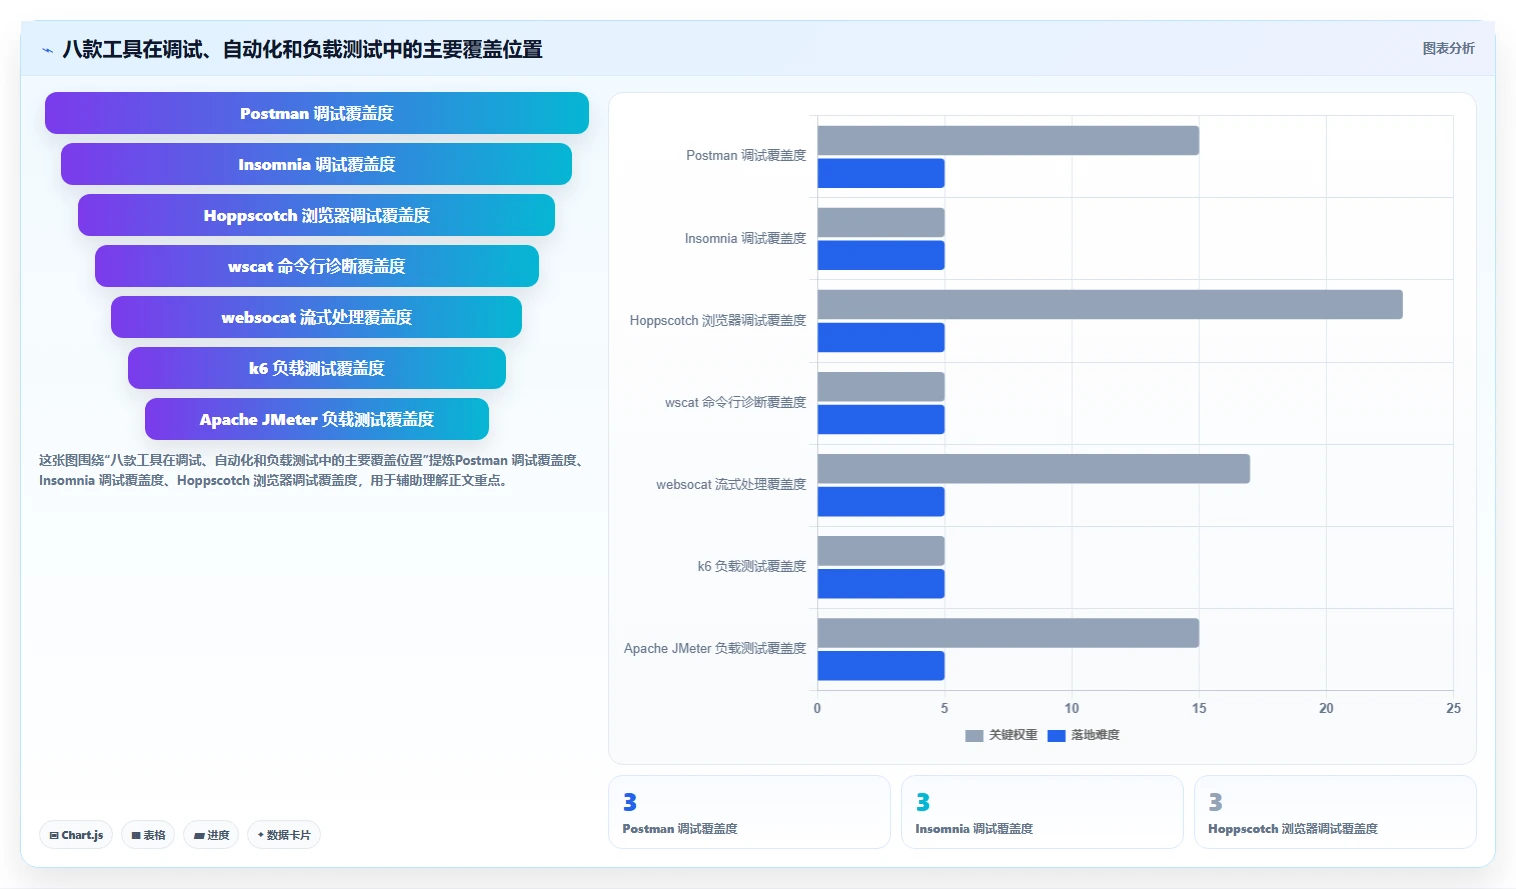
Task: Click the 进度 tag chip
Action: click(x=211, y=835)
